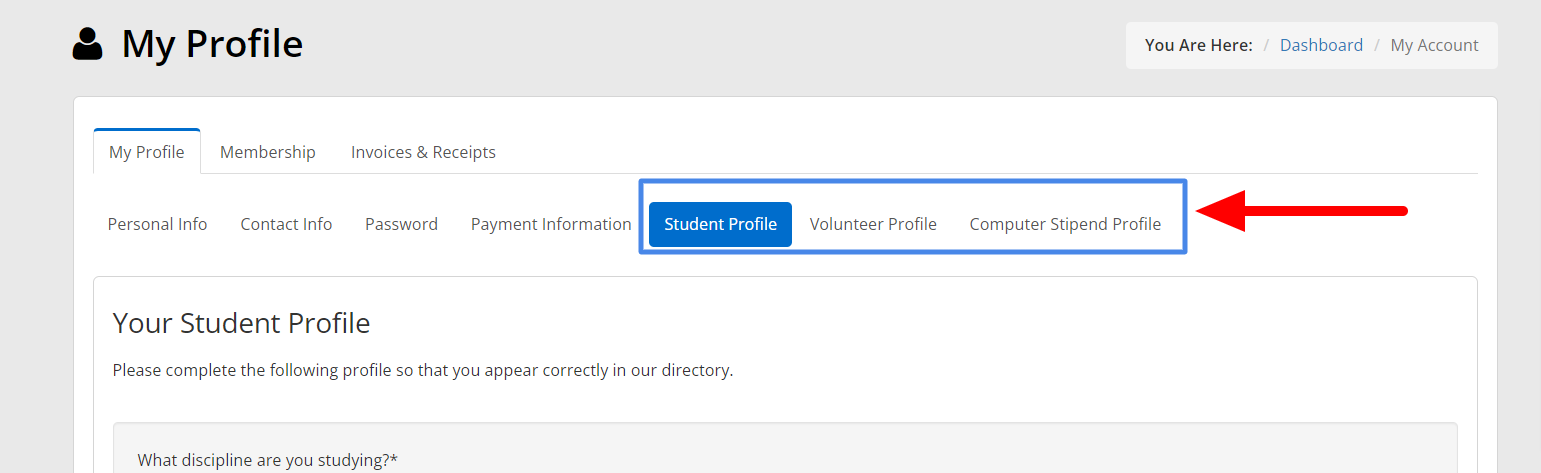Click the active Student Profile button
Viewport: 1541px width, 473px height.
[x=720, y=224]
